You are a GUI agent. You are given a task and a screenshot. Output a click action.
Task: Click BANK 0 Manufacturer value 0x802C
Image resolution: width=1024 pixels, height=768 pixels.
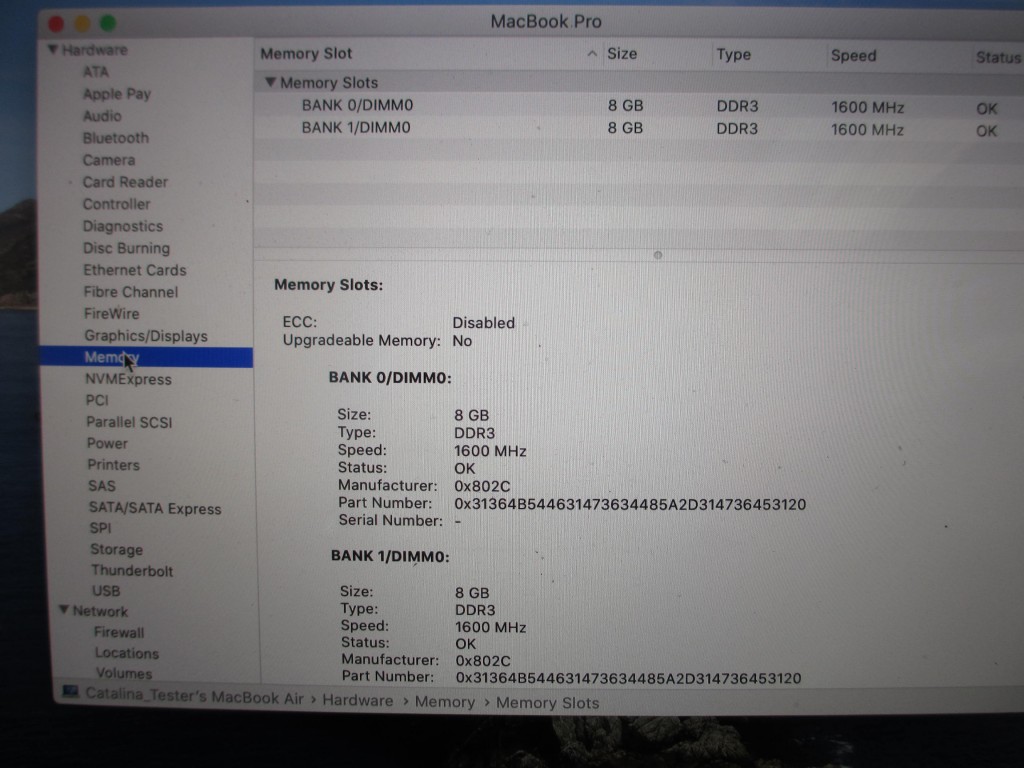point(482,487)
